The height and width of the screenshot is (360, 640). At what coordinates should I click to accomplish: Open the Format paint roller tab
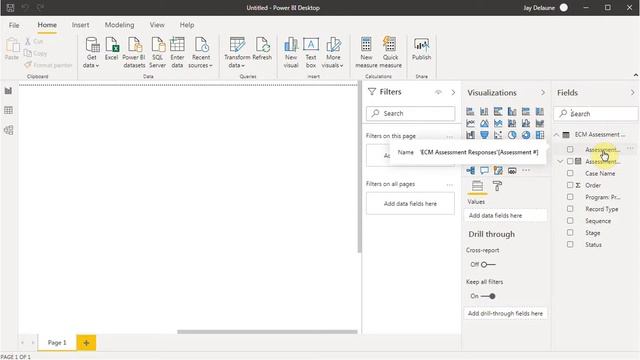497,186
